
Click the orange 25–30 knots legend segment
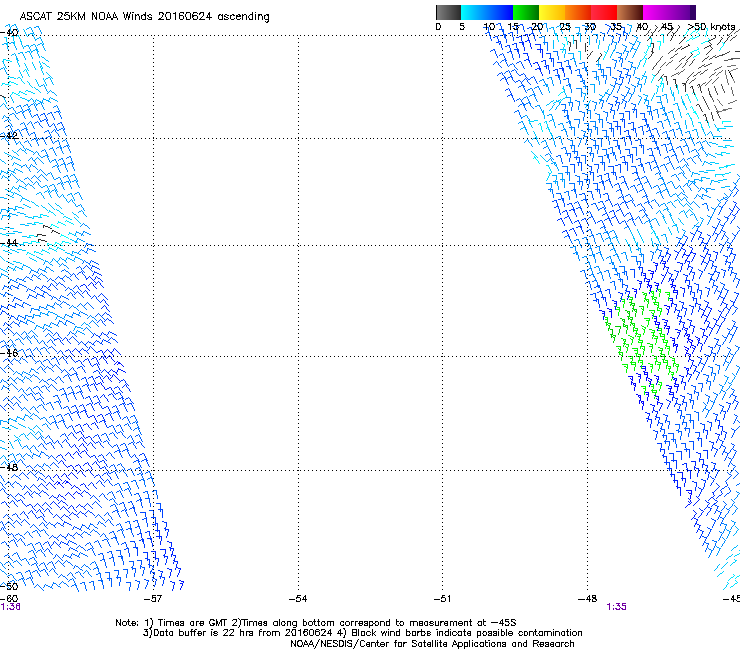pos(578,12)
